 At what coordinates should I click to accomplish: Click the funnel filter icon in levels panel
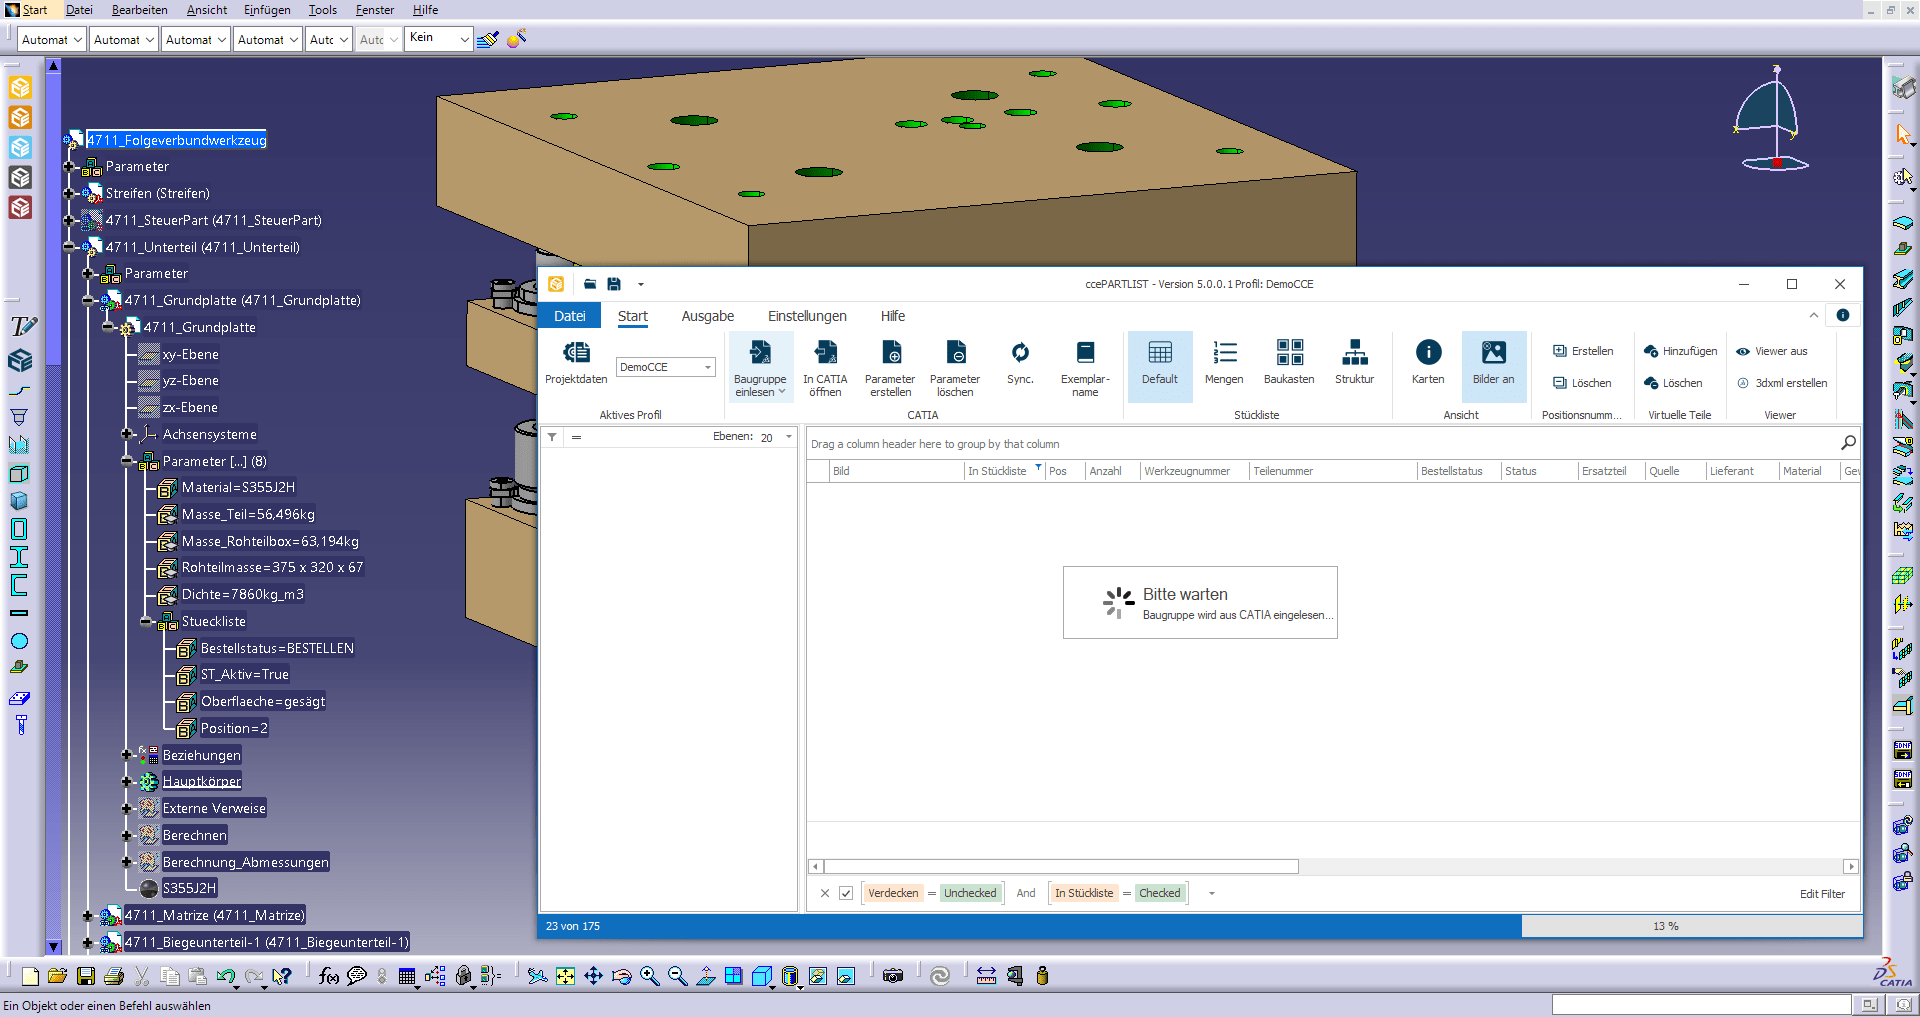click(x=552, y=437)
